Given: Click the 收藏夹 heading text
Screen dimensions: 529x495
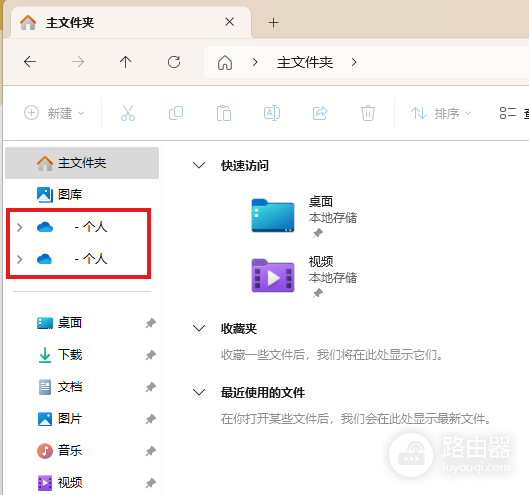Looking at the screenshot, I should tap(239, 329).
